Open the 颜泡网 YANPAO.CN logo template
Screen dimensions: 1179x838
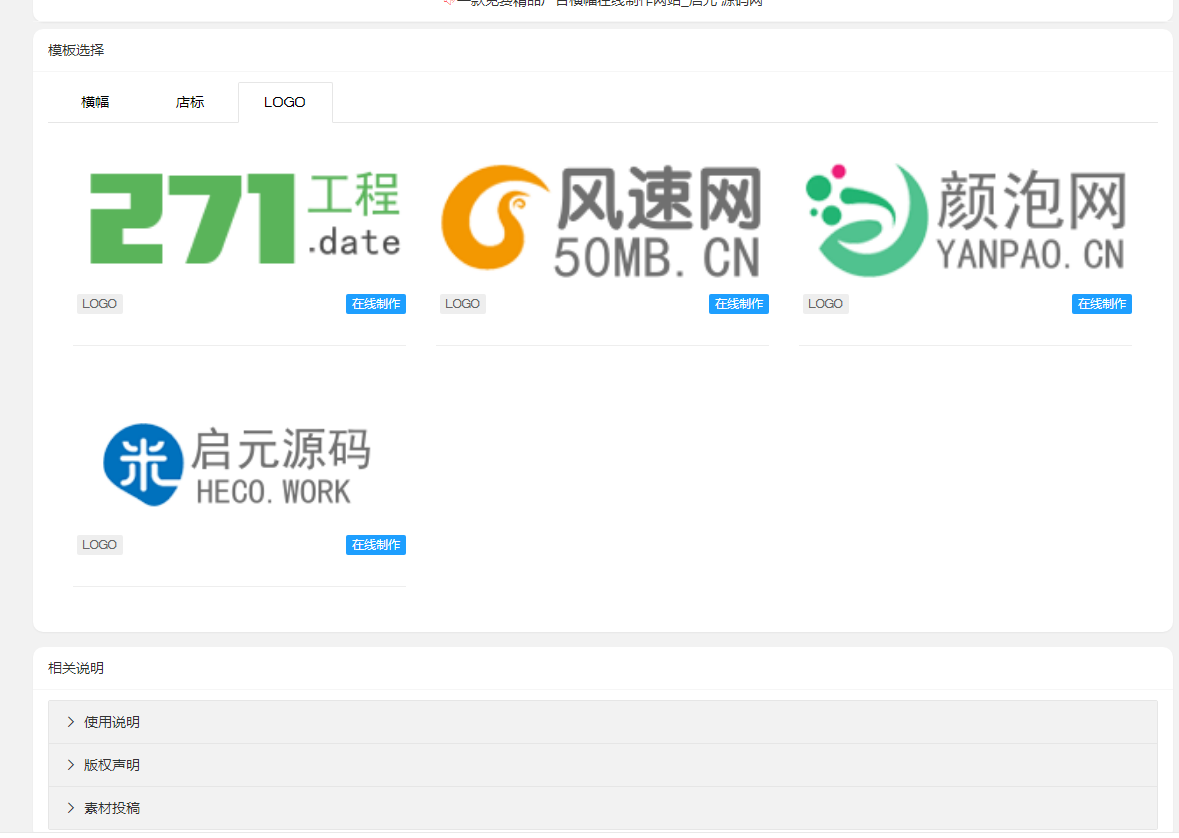point(965,220)
